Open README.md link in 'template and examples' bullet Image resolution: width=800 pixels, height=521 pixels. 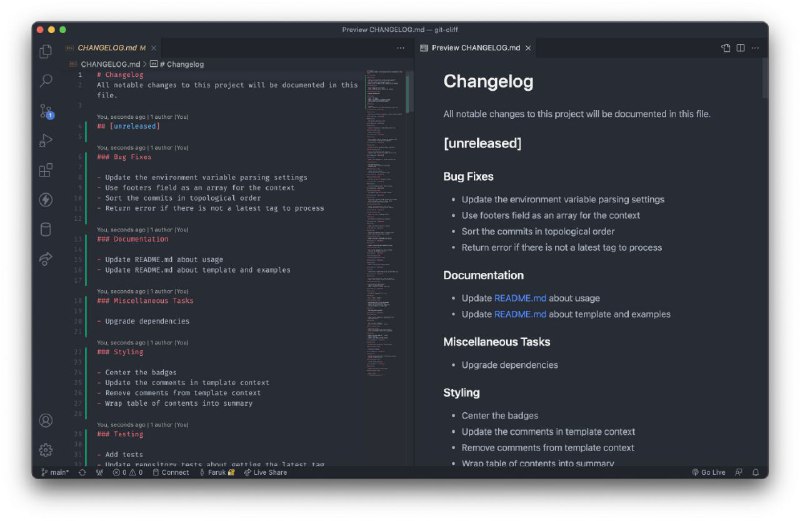tap(520, 314)
